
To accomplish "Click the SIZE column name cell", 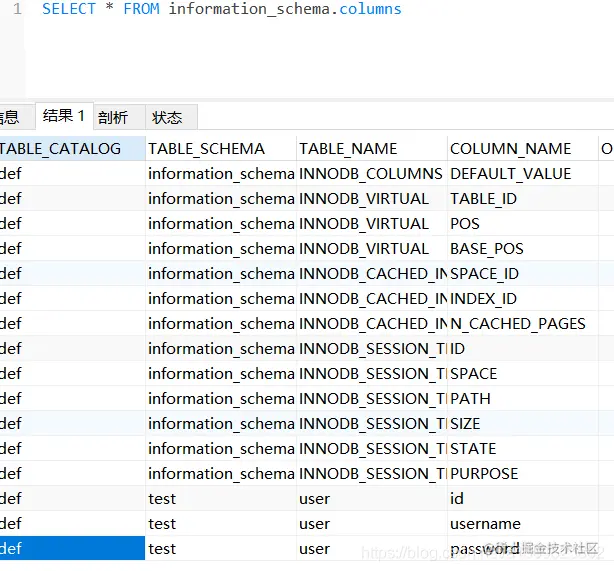I will (522, 424).
